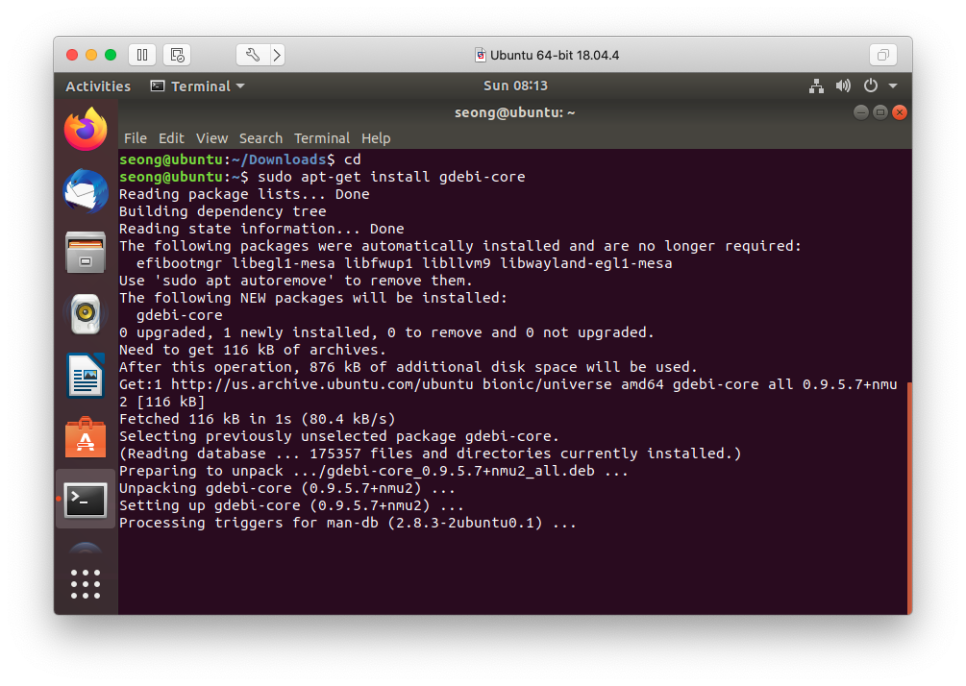Open the File menu in Terminal

pyautogui.click(x=136, y=138)
